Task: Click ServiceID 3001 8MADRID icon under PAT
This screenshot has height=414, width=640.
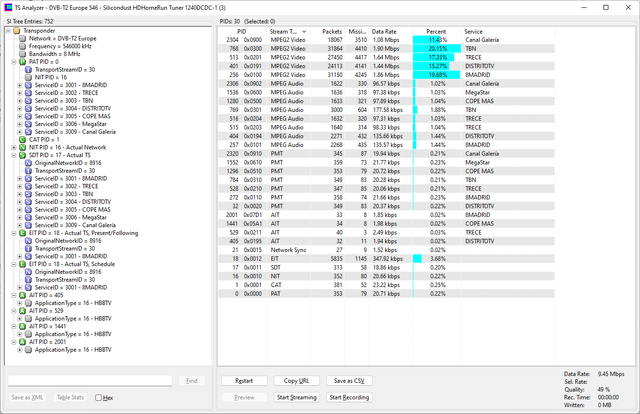Action: coord(28,85)
